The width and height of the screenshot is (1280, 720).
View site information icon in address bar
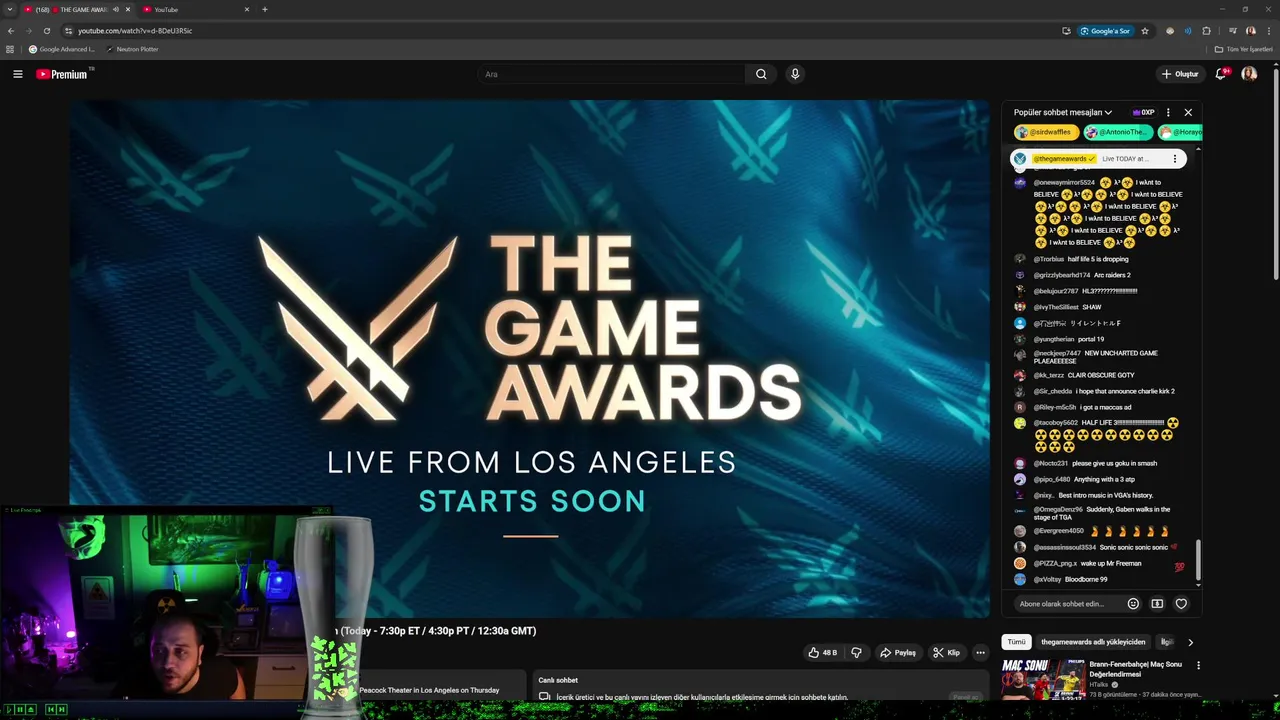(x=68, y=31)
